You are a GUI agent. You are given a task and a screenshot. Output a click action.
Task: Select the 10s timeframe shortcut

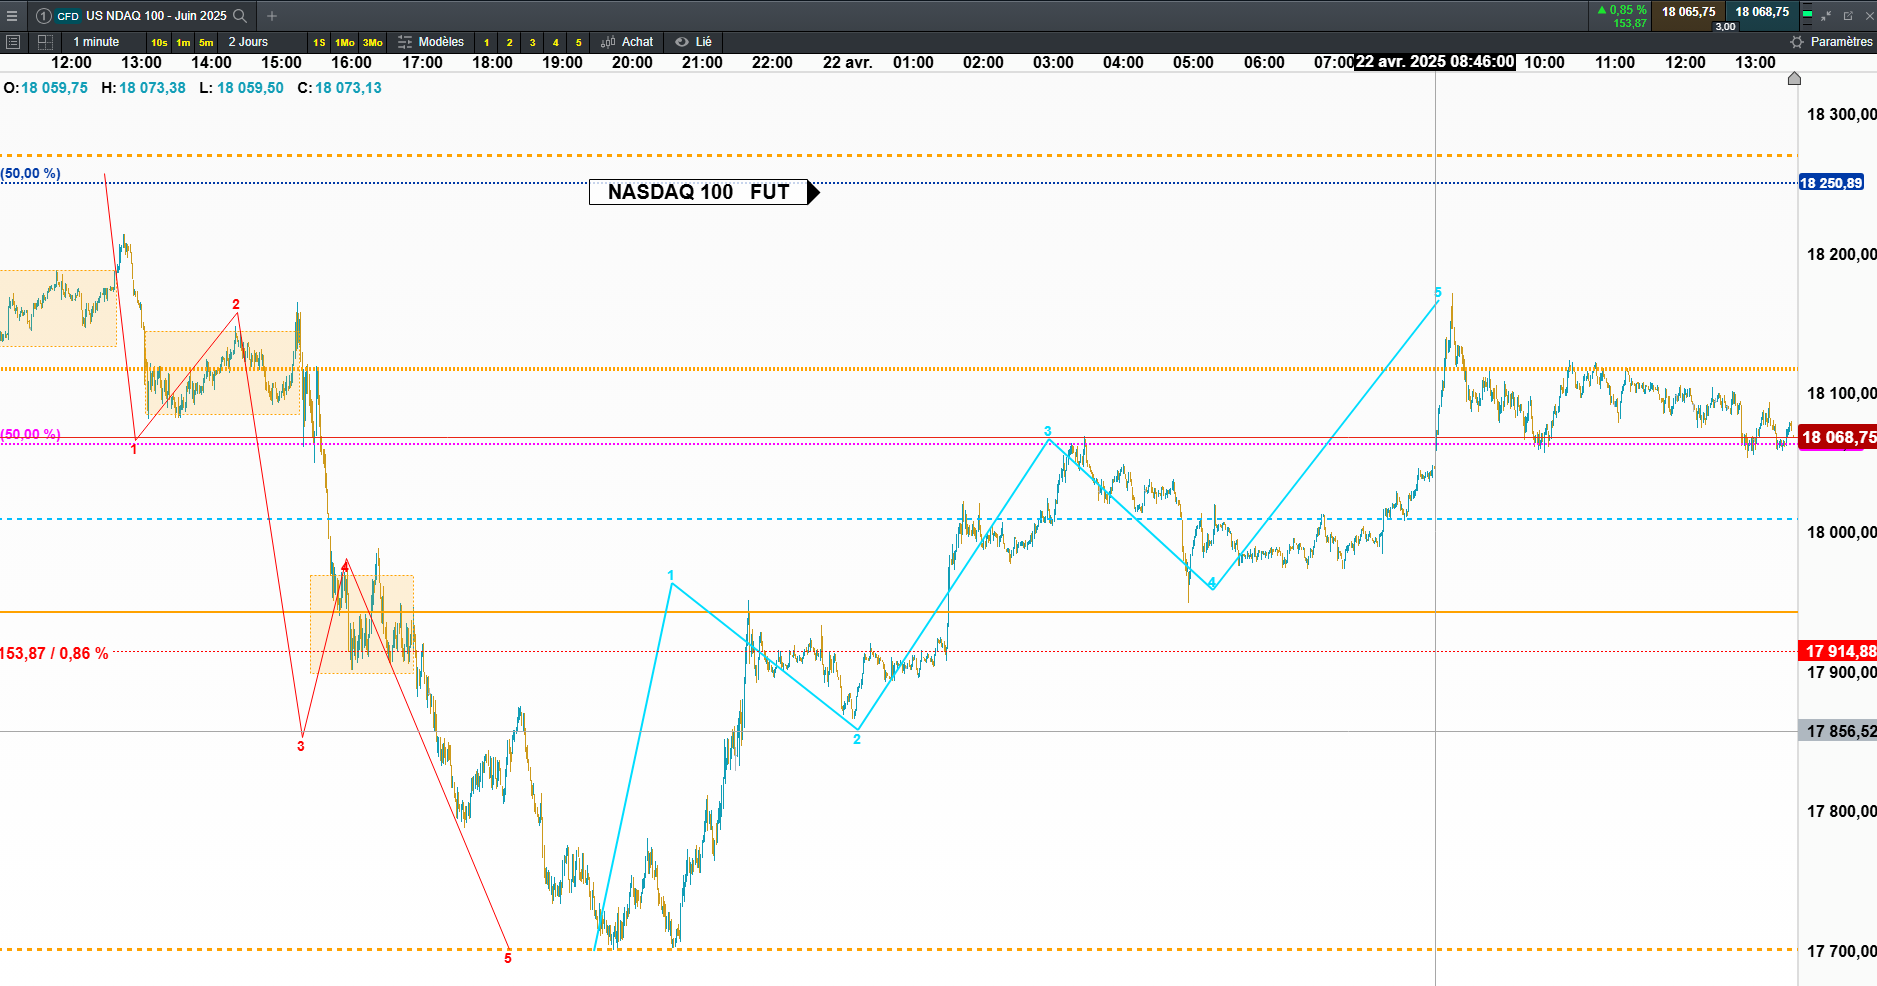pyautogui.click(x=159, y=42)
